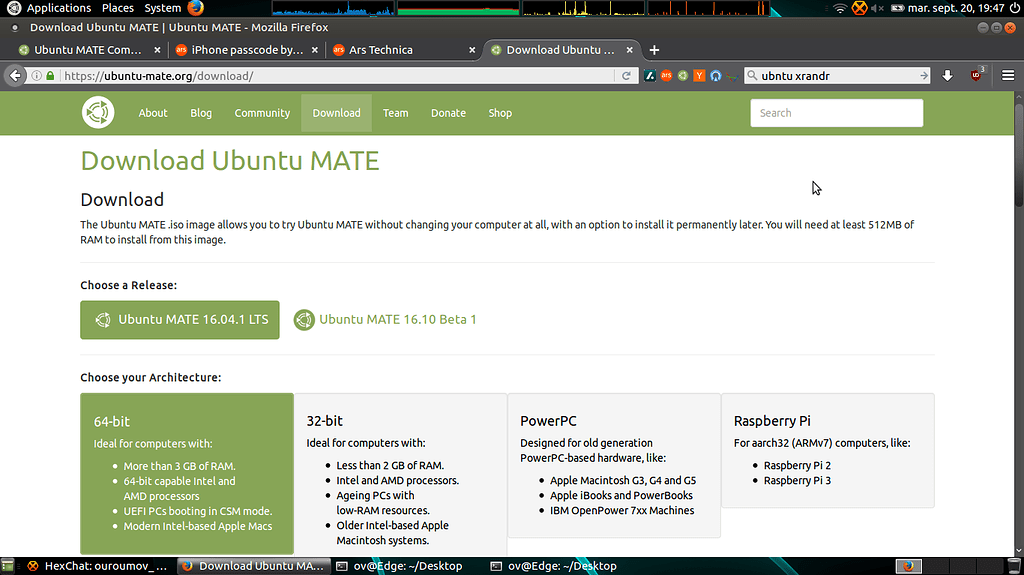The width and height of the screenshot is (1024, 575).
Task: Choose the PowerPC architecture card
Action: 614,465
